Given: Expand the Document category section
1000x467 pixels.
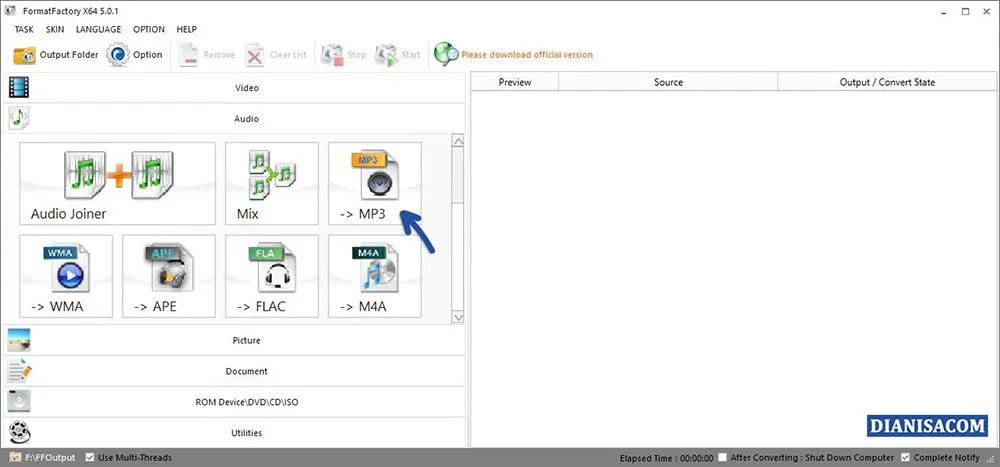Looking at the screenshot, I should [235, 371].
